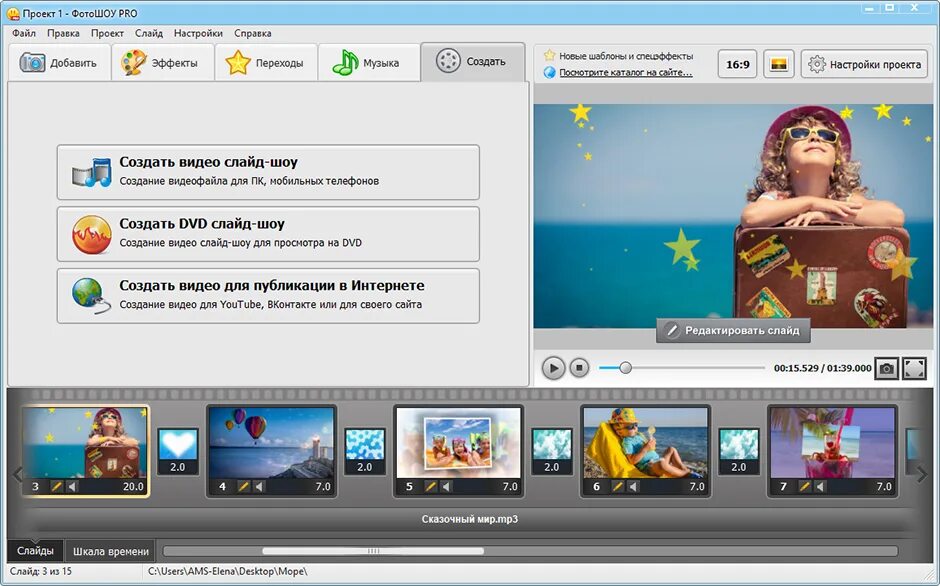Click Новые шаблоны и спецэффекты text
Viewport: 940px width, 586px height.
click(x=626, y=56)
